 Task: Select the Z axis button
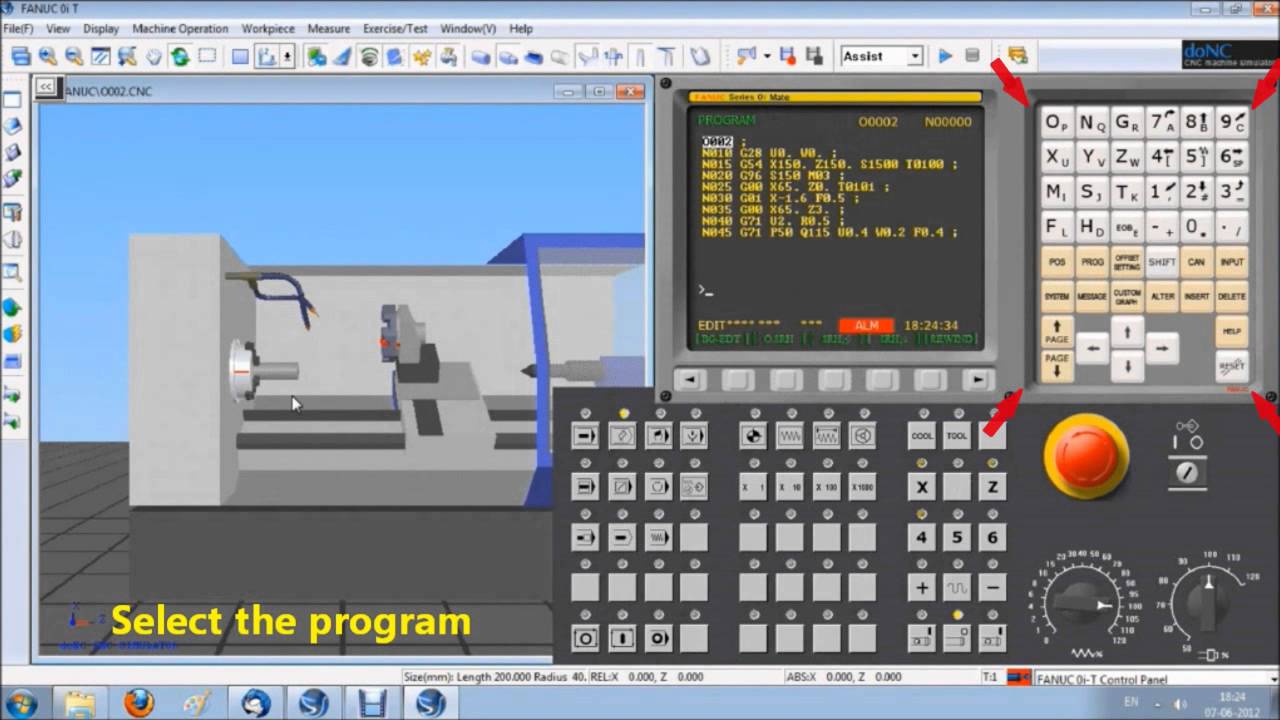click(x=992, y=487)
